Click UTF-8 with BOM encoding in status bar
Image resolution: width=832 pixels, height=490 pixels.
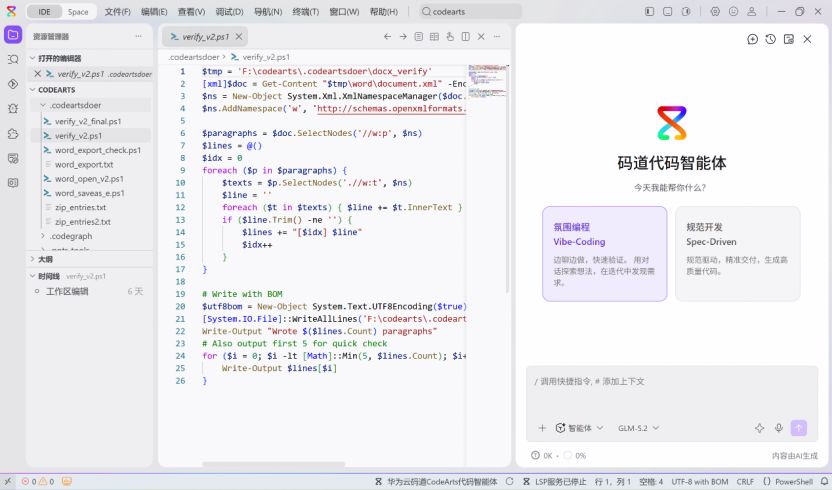click(x=700, y=482)
